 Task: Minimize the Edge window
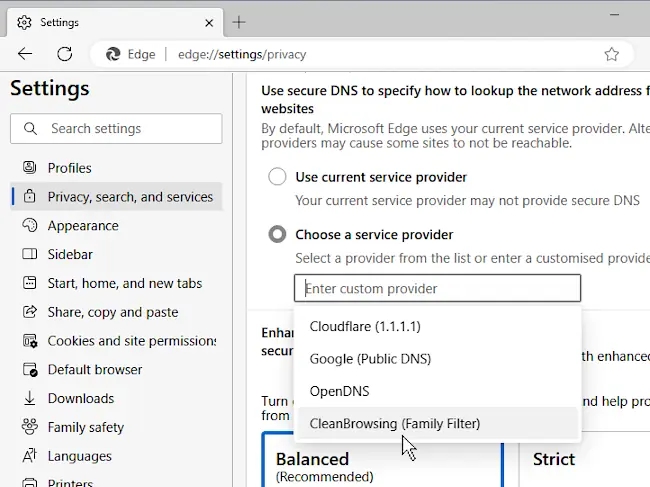click(x=614, y=15)
